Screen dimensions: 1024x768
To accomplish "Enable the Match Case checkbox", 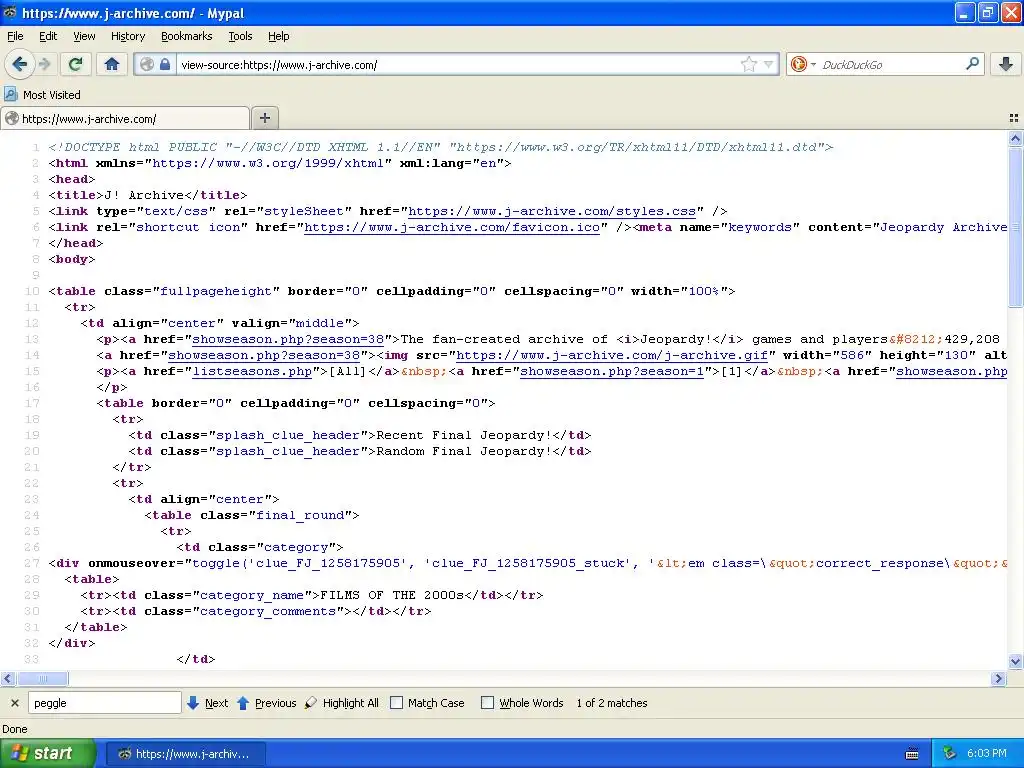I will tap(396, 703).
